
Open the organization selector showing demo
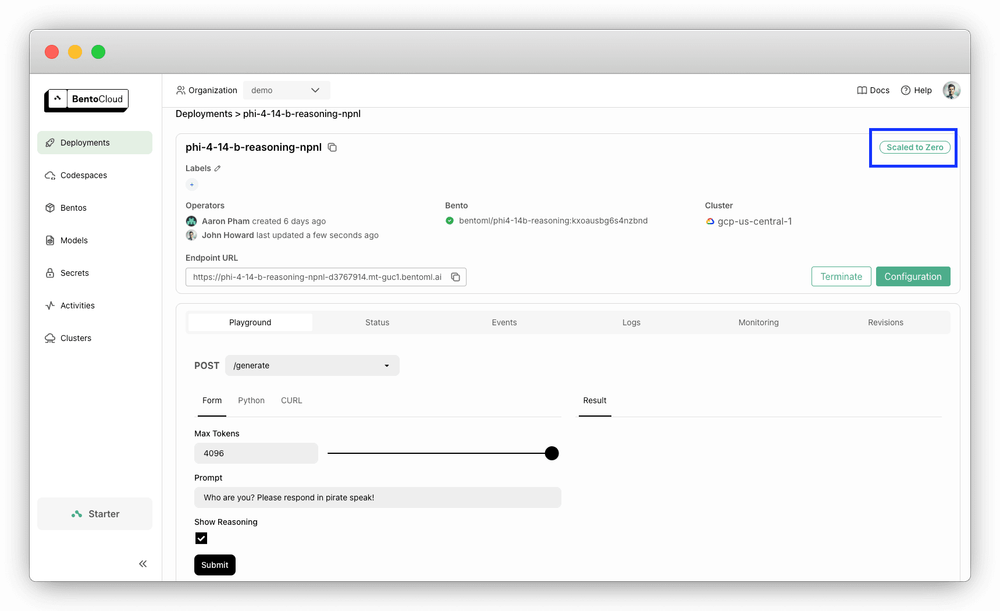tap(287, 89)
